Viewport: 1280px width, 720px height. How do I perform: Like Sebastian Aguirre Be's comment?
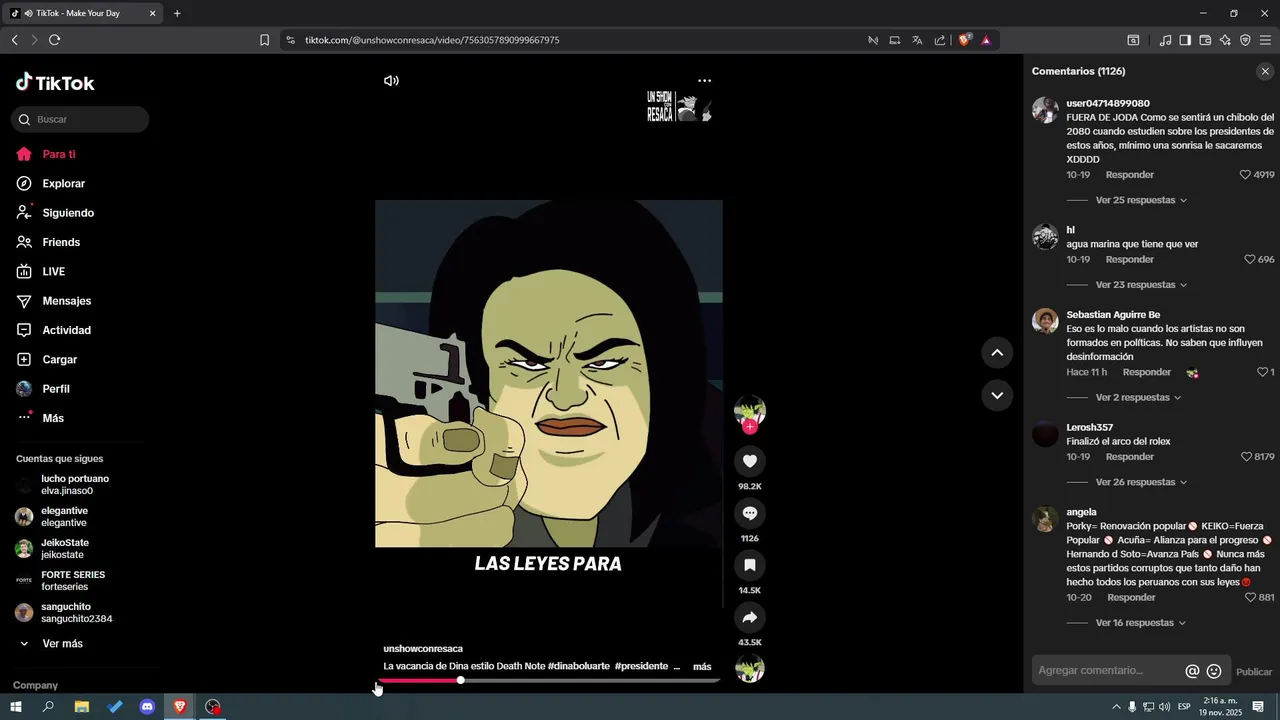click(x=1262, y=372)
